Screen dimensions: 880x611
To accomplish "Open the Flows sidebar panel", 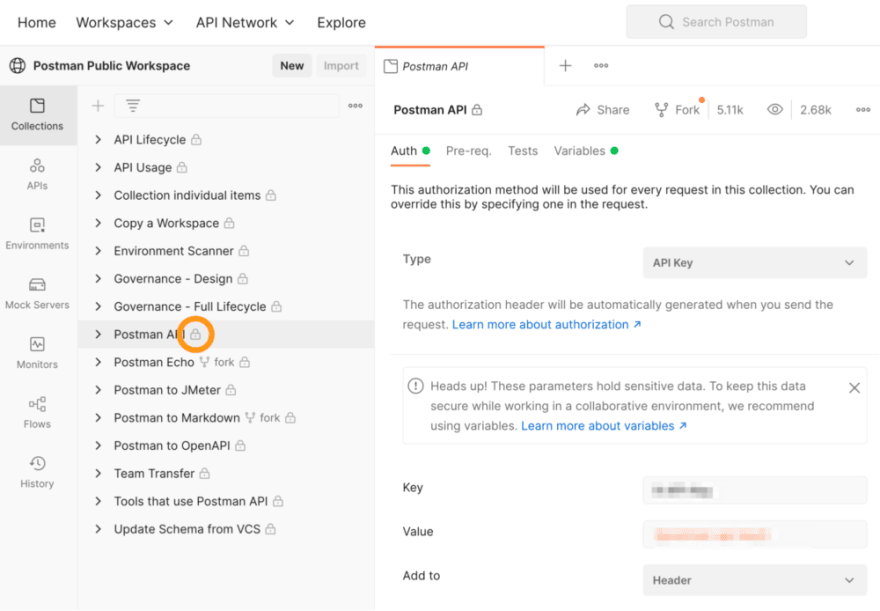I will [38, 412].
